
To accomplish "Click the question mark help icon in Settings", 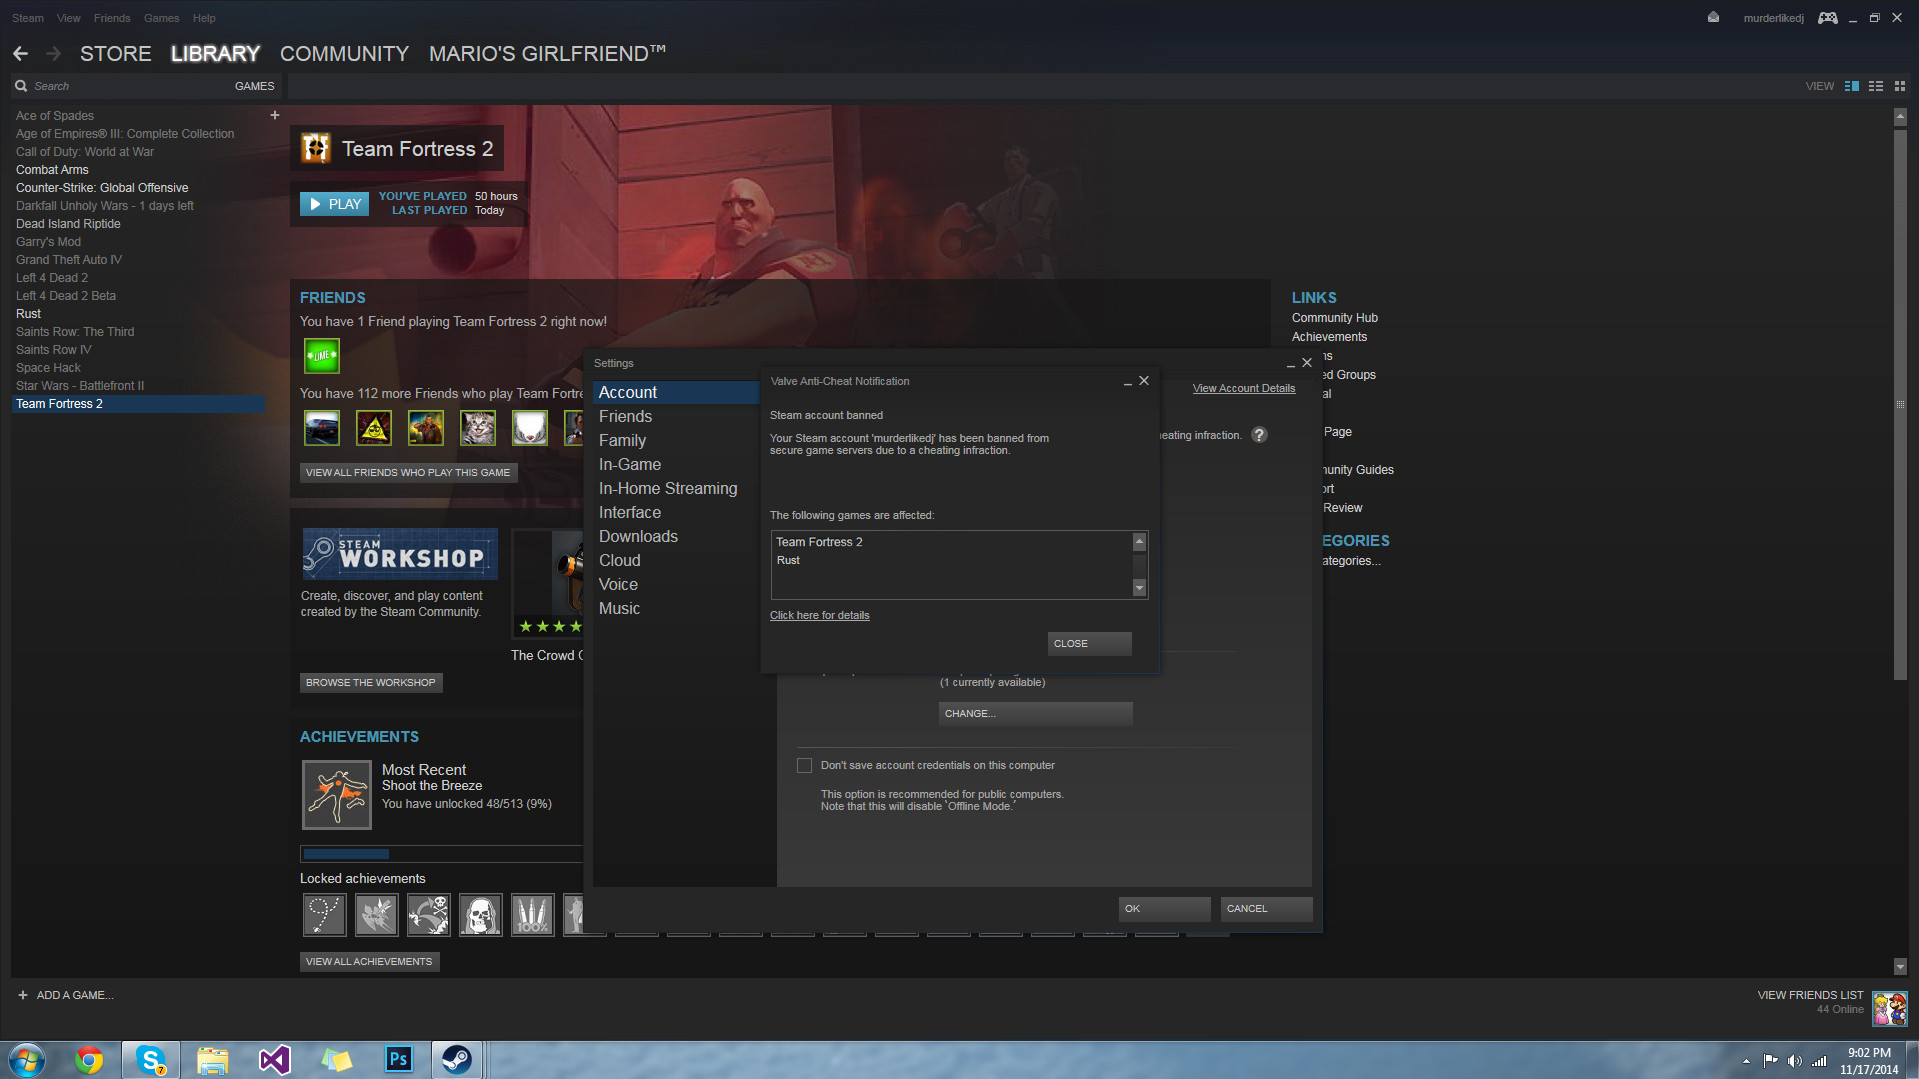I will click(x=1259, y=435).
